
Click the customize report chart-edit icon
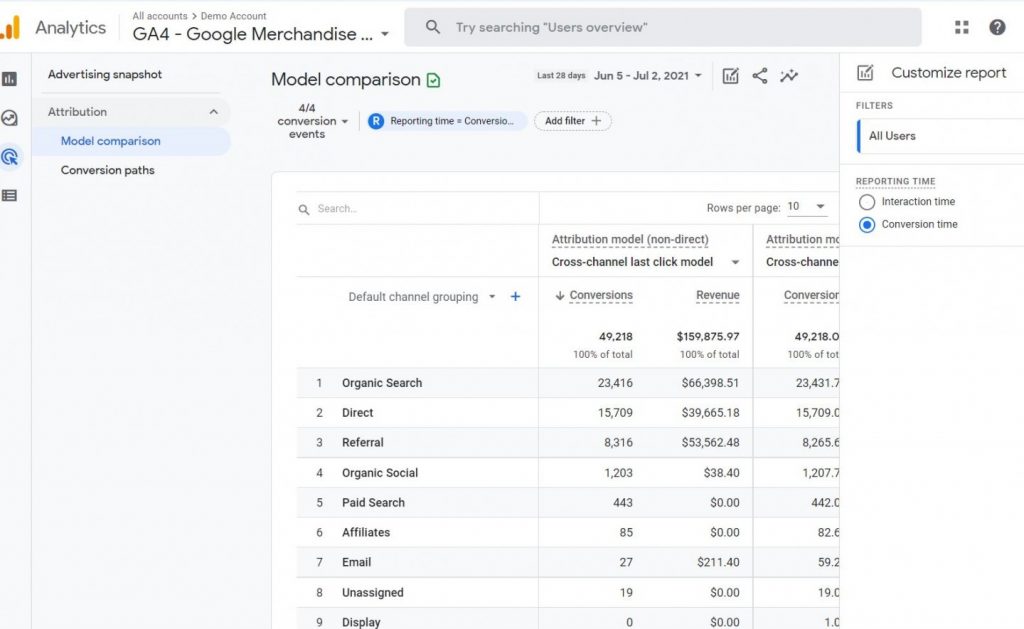[731, 76]
